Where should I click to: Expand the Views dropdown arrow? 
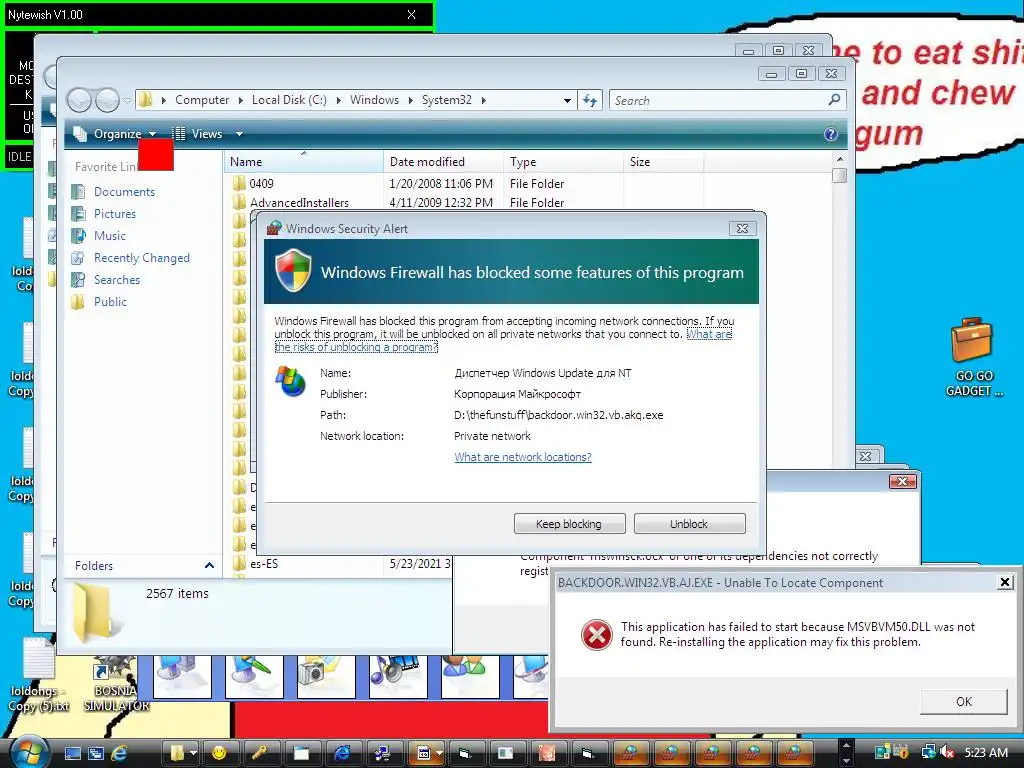240,134
